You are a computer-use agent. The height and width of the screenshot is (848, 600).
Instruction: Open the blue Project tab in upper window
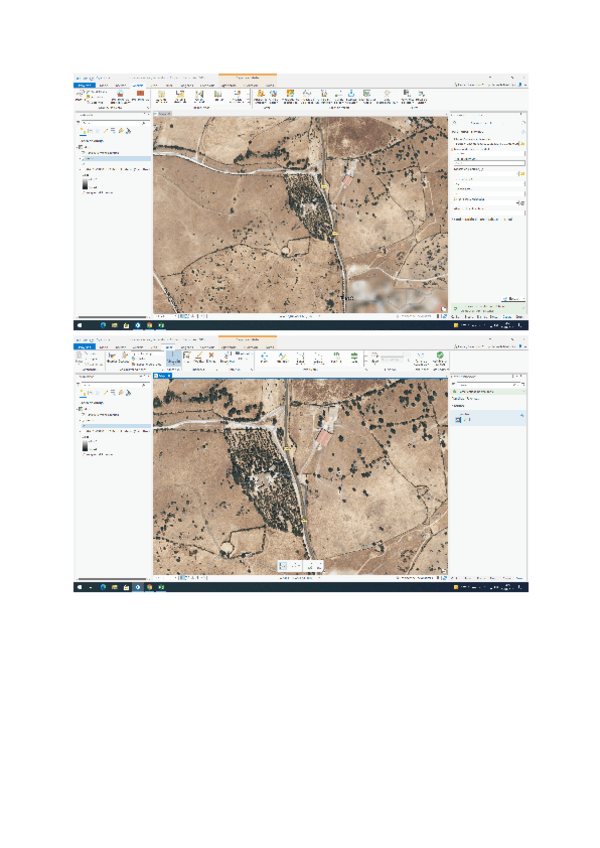(84, 86)
